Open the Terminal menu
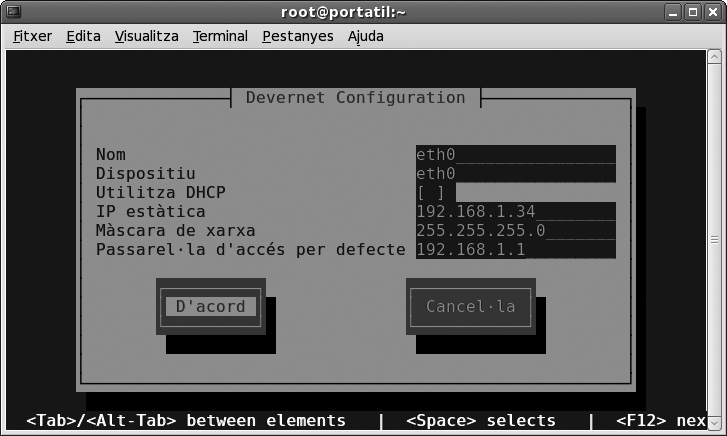The width and height of the screenshot is (727, 436). point(220,36)
